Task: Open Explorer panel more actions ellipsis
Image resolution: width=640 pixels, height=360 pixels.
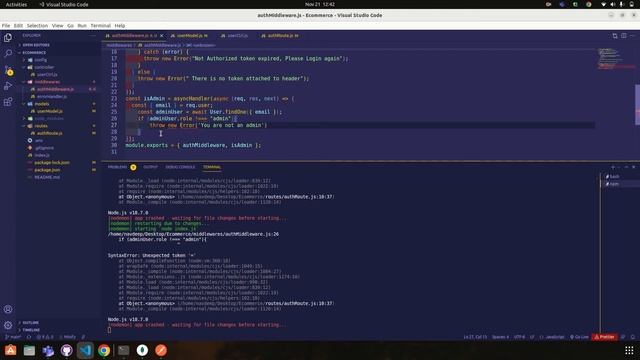Action: 93,36
